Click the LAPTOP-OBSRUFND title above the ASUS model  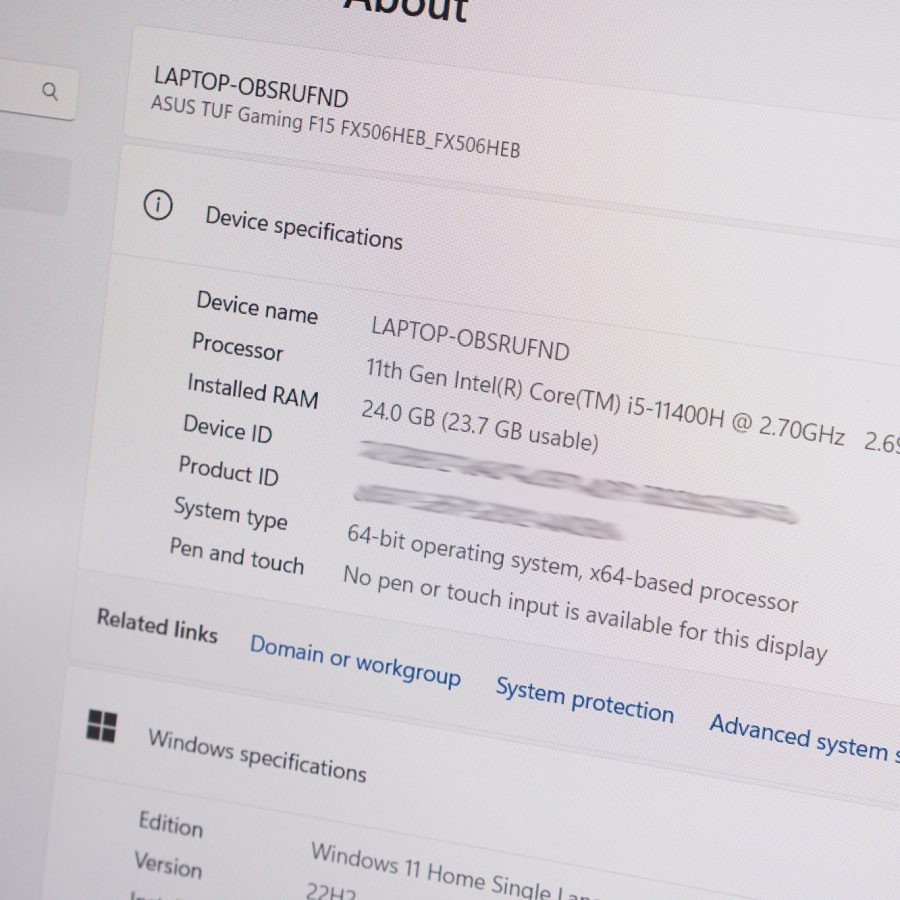point(251,87)
